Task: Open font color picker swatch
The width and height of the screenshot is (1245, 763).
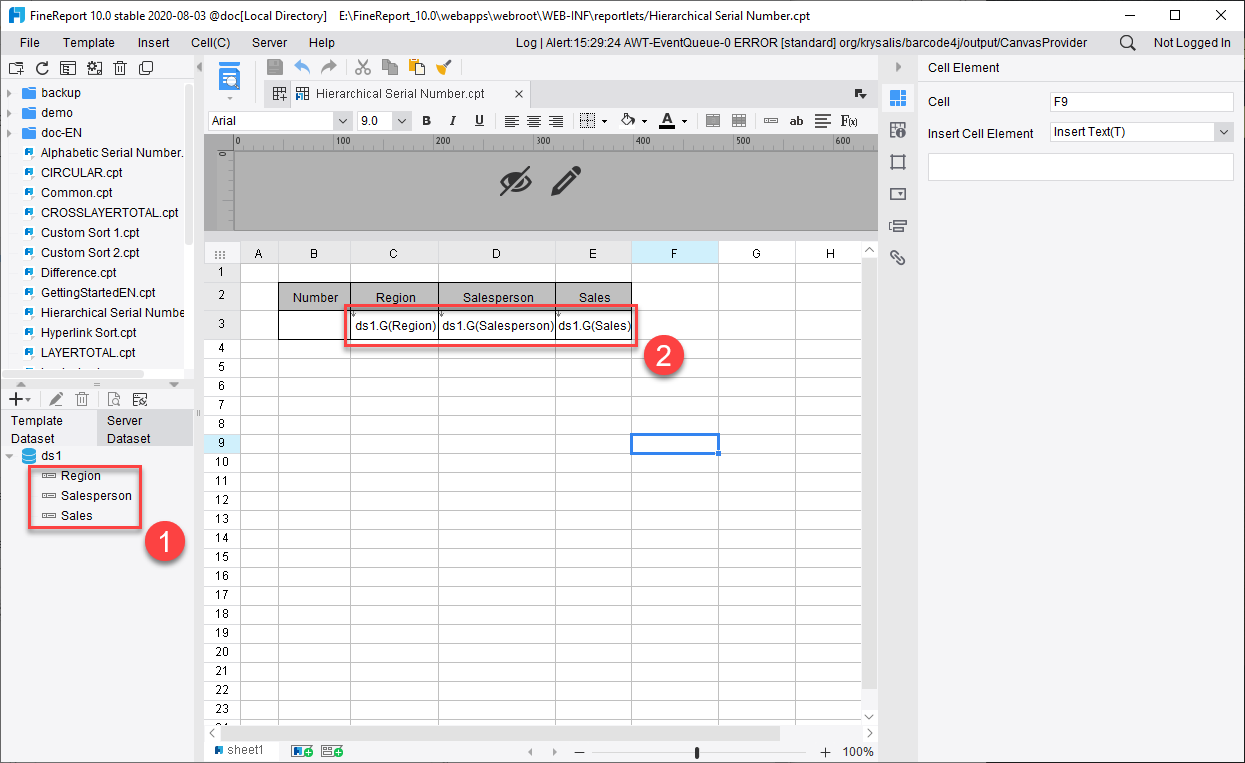Action: (x=667, y=121)
